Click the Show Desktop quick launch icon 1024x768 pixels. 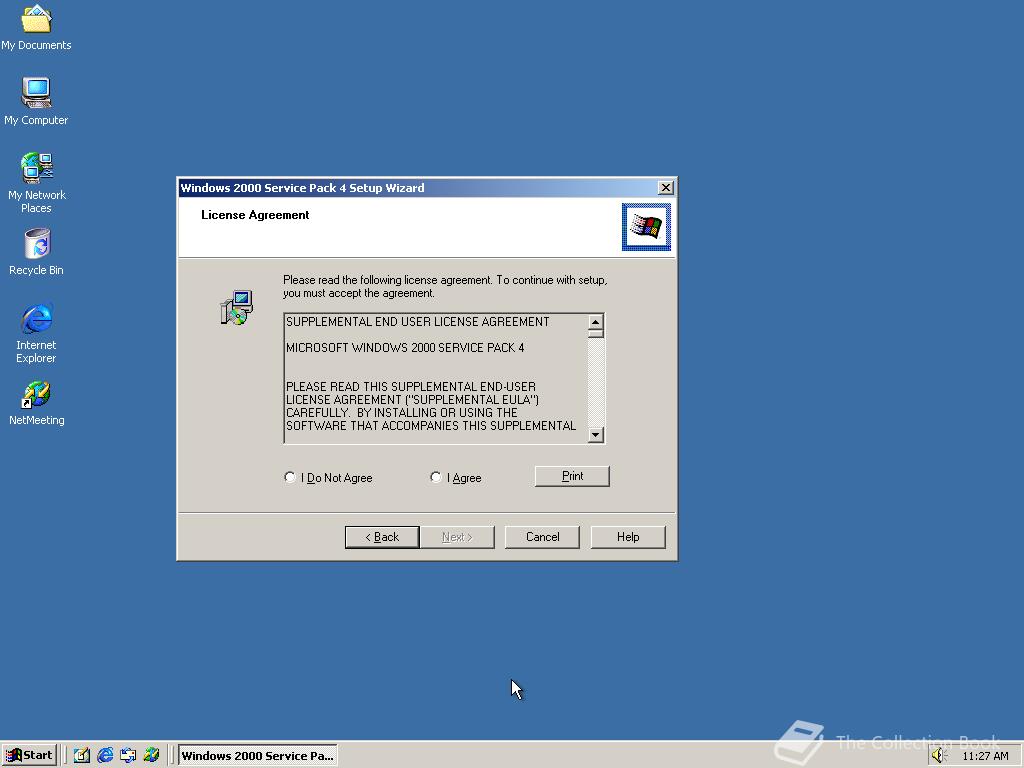(82, 755)
